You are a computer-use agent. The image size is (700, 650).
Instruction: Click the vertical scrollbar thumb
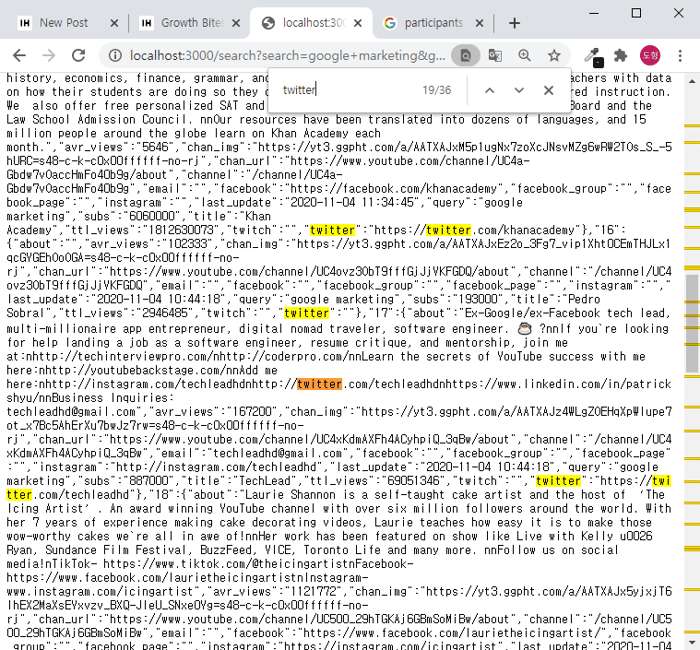[x=692, y=323]
